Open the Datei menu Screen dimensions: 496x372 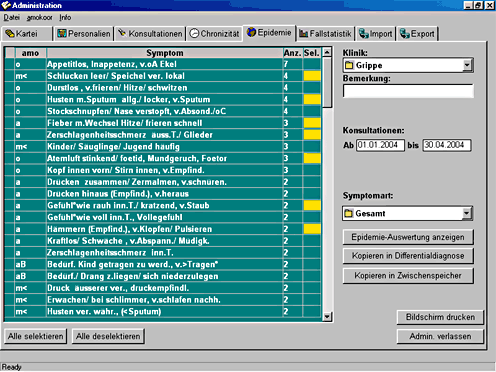pos(11,17)
